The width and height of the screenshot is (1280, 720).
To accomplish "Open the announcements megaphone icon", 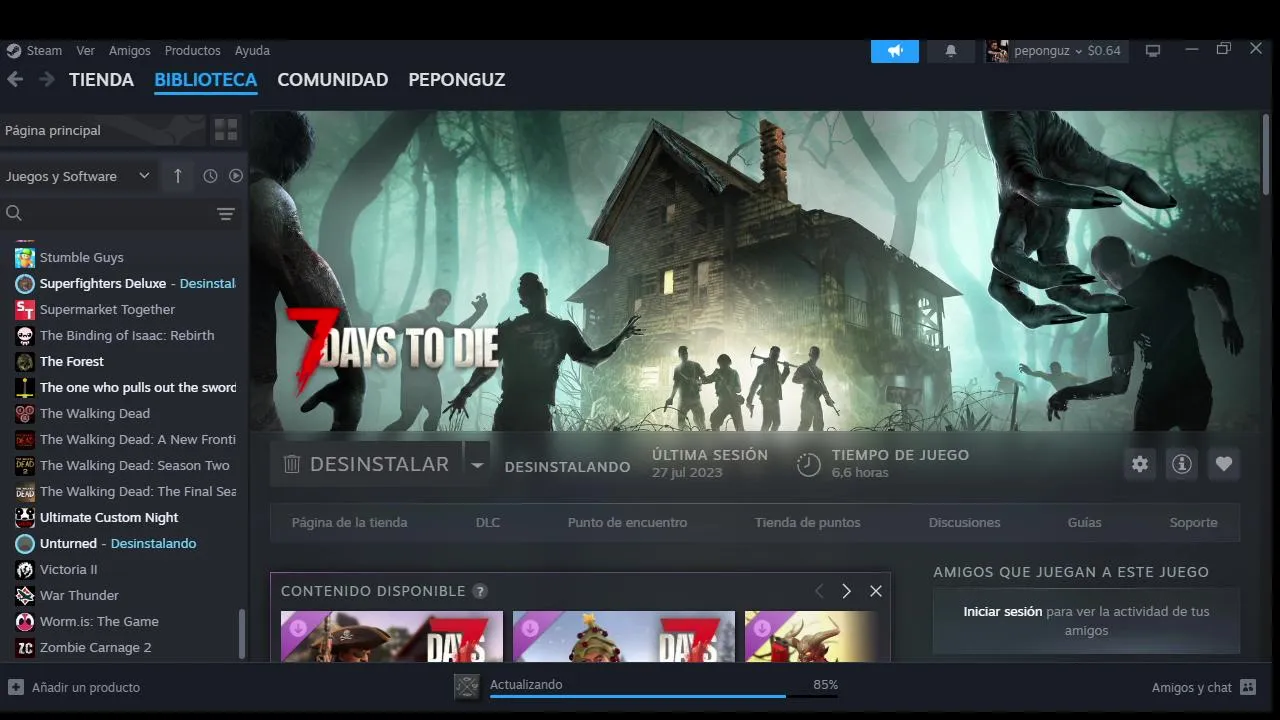I will (x=895, y=50).
